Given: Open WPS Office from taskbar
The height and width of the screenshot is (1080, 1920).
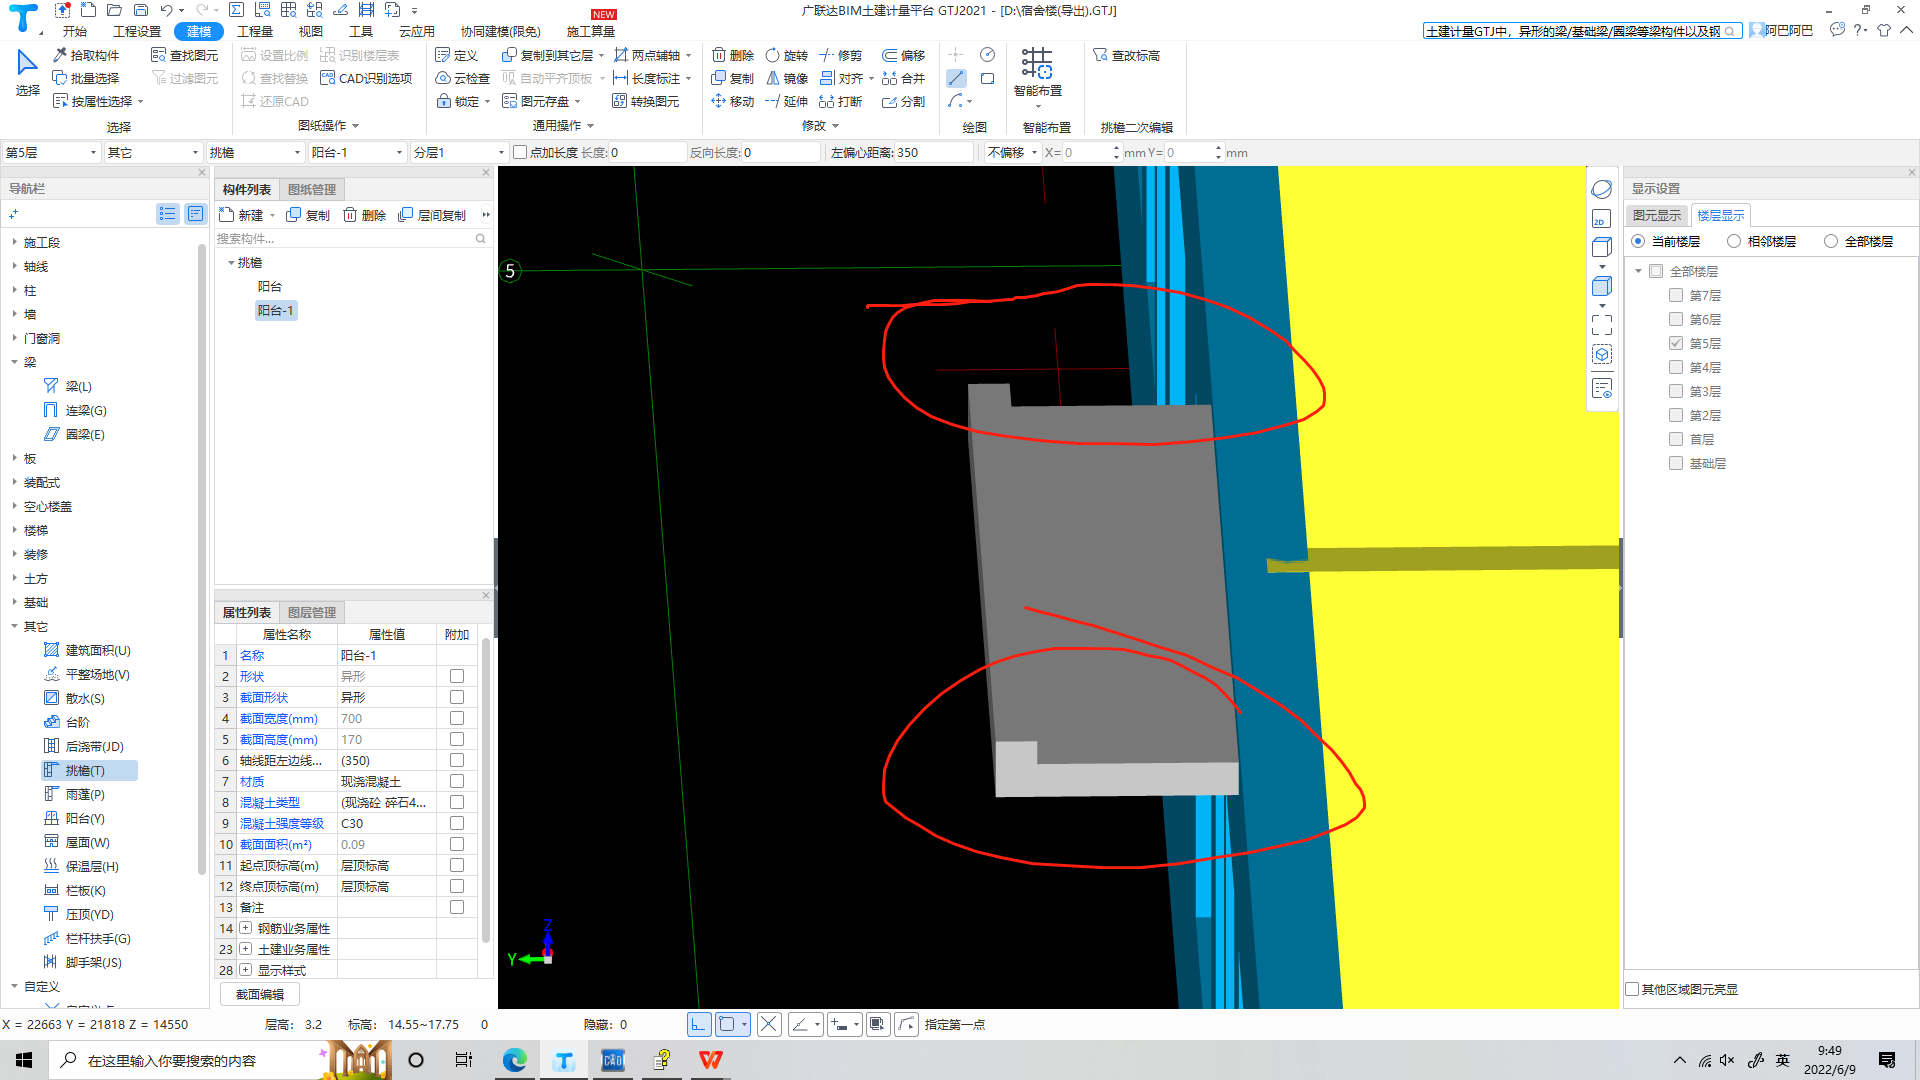Looking at the screenshot, I should [710, 1060].
